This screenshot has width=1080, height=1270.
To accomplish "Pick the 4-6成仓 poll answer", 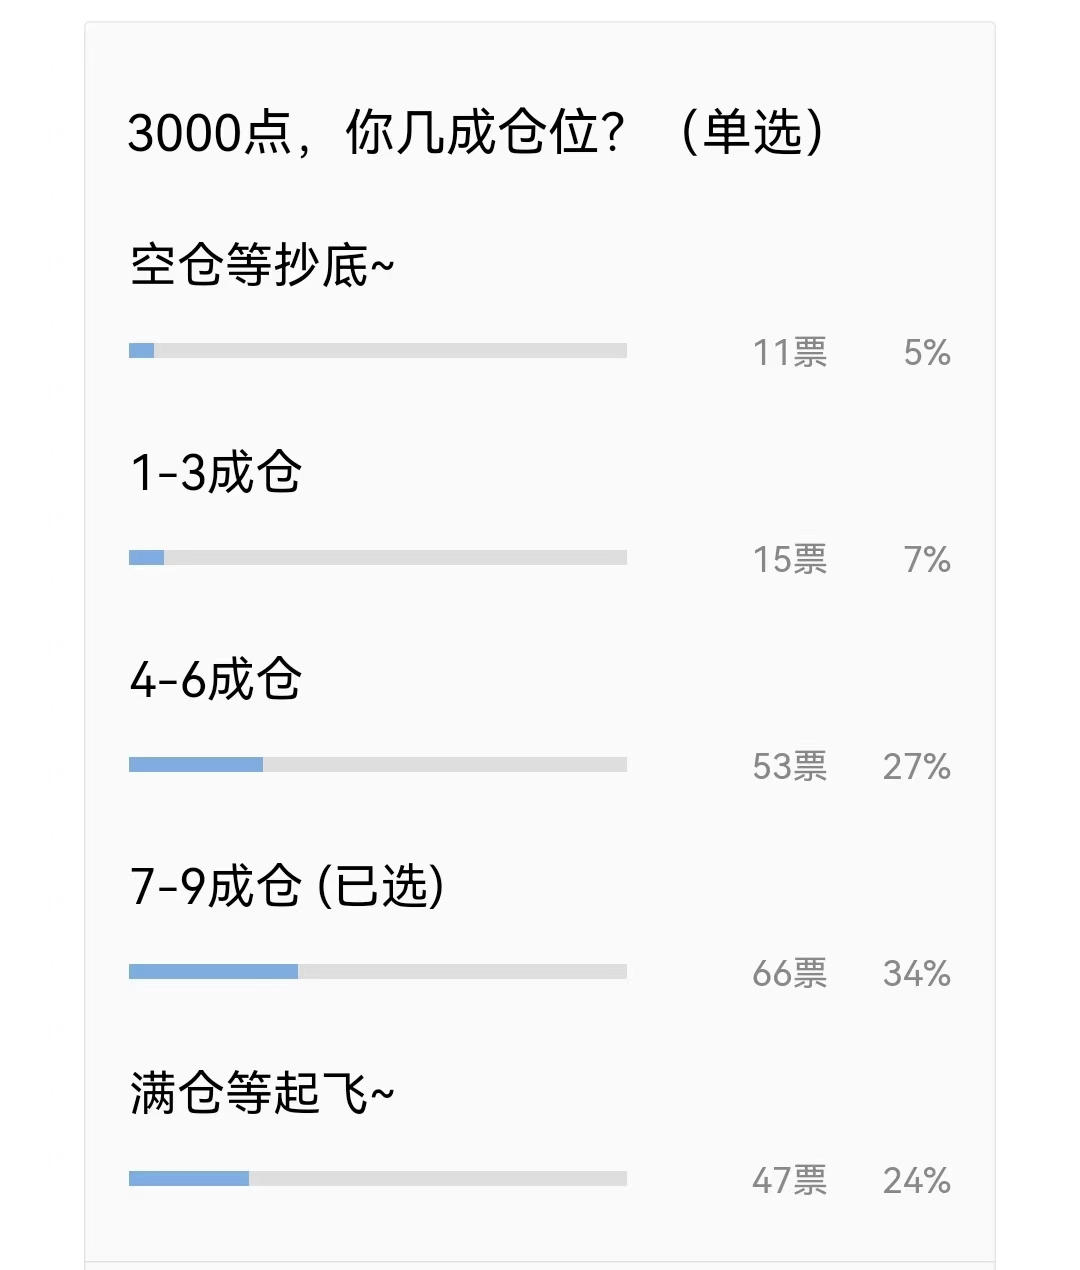I will pyautogui.click(x=216, y=680).
